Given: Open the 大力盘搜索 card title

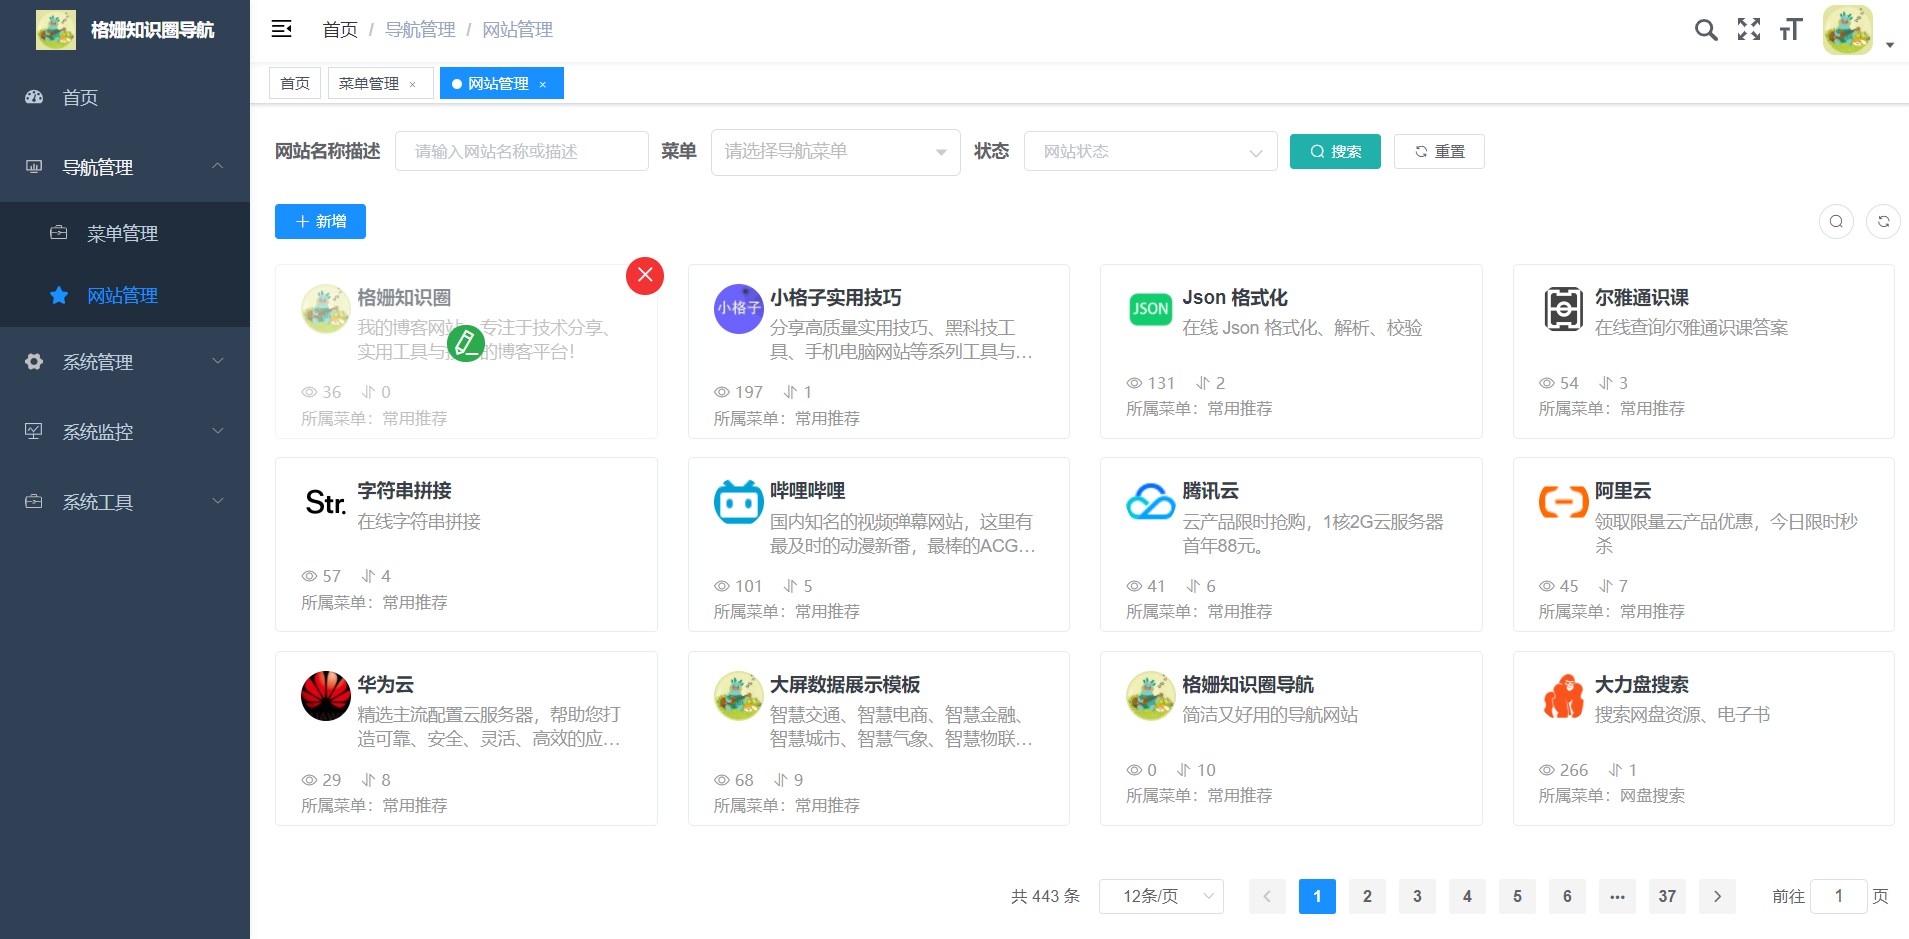Looking at the screenshot, I should [1642, 685].
